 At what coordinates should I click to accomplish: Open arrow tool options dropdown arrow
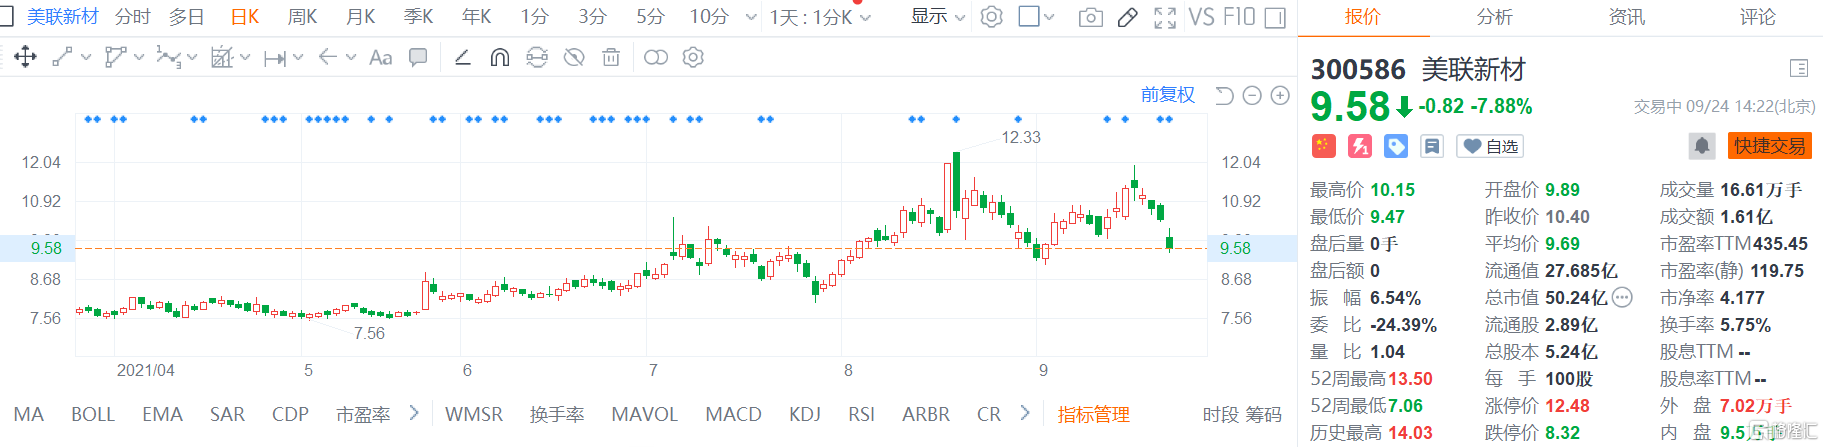pos(351,57)
